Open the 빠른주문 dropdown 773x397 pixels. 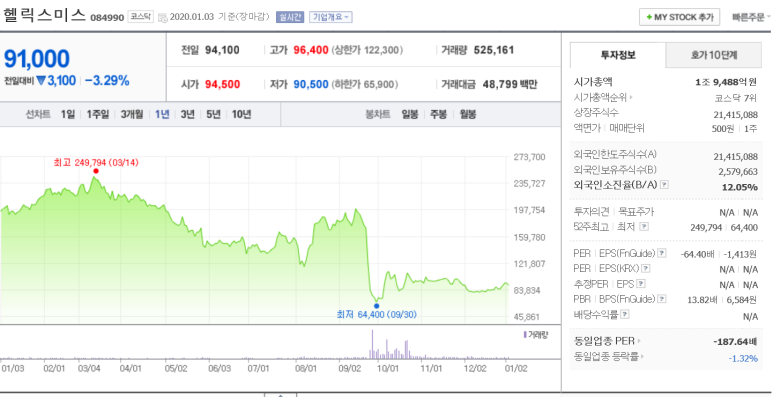751,17
